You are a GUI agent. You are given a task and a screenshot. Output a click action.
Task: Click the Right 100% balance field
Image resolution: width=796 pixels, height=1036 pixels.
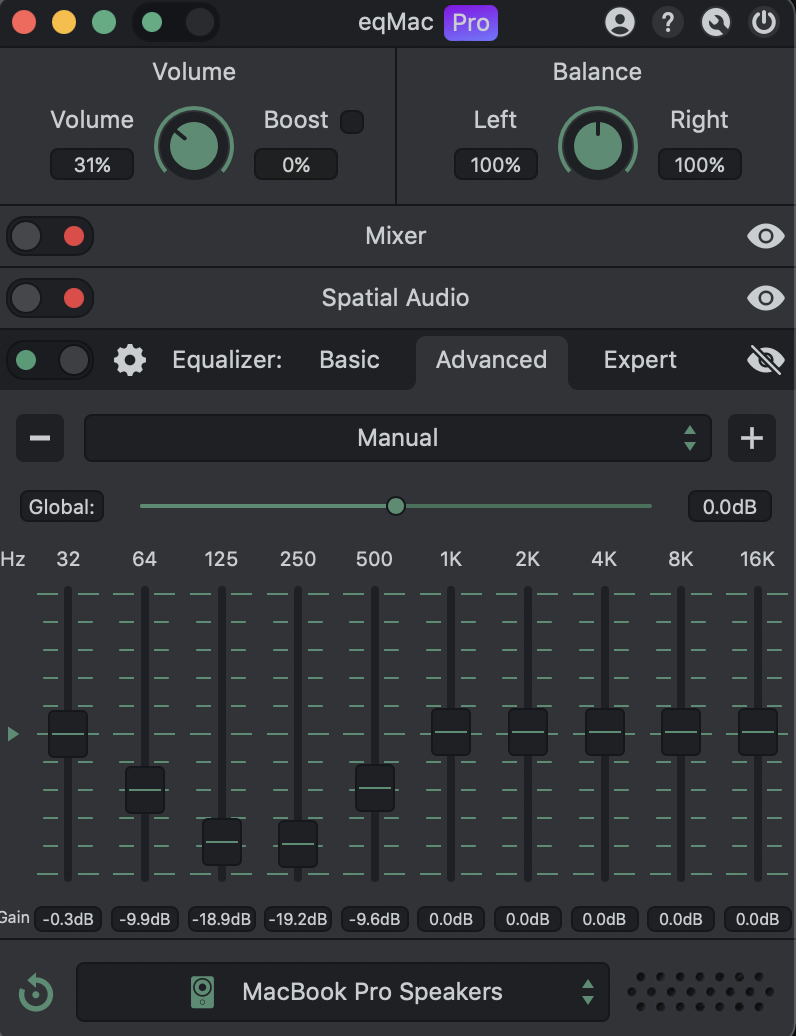point(700,165)
